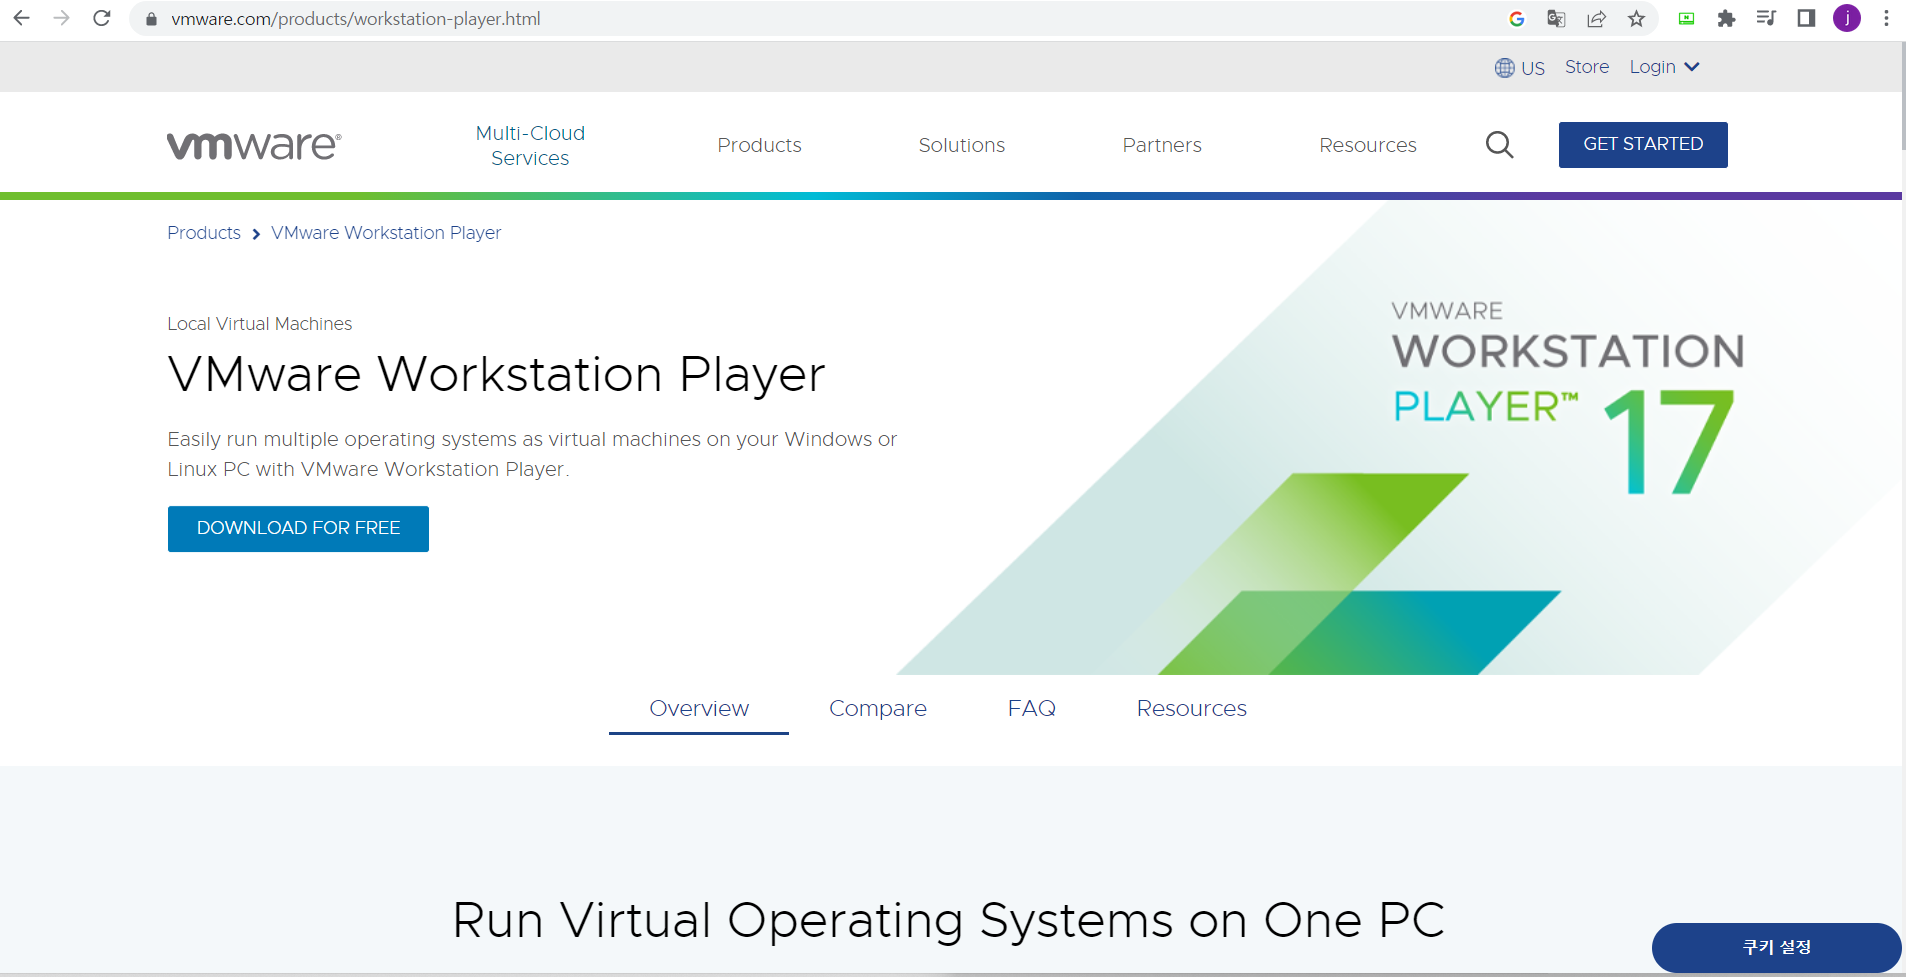Image resolution: width=1906 pixels, height=977 pixels.
Task: Open the purple profile avatar
Action: (x=1846, y=18)
